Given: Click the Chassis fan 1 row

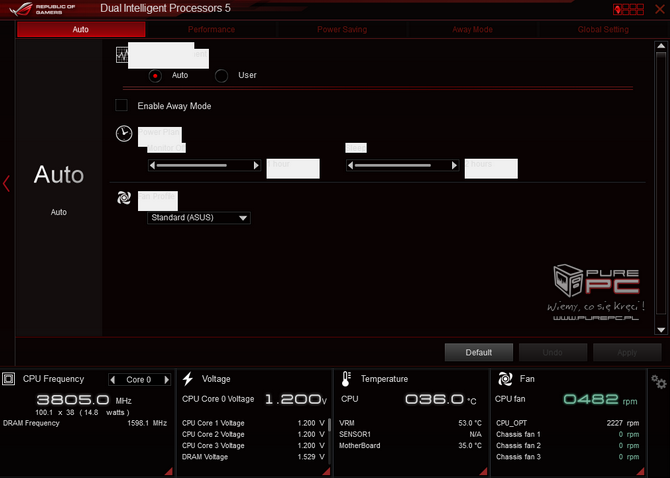Looking at the screenshot, I should 567,434.
